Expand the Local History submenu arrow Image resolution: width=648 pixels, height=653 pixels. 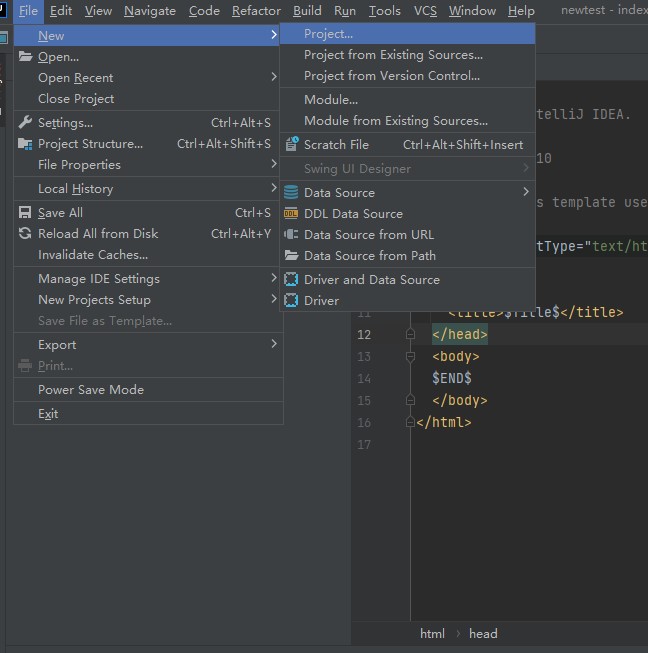tap(274, 188)
